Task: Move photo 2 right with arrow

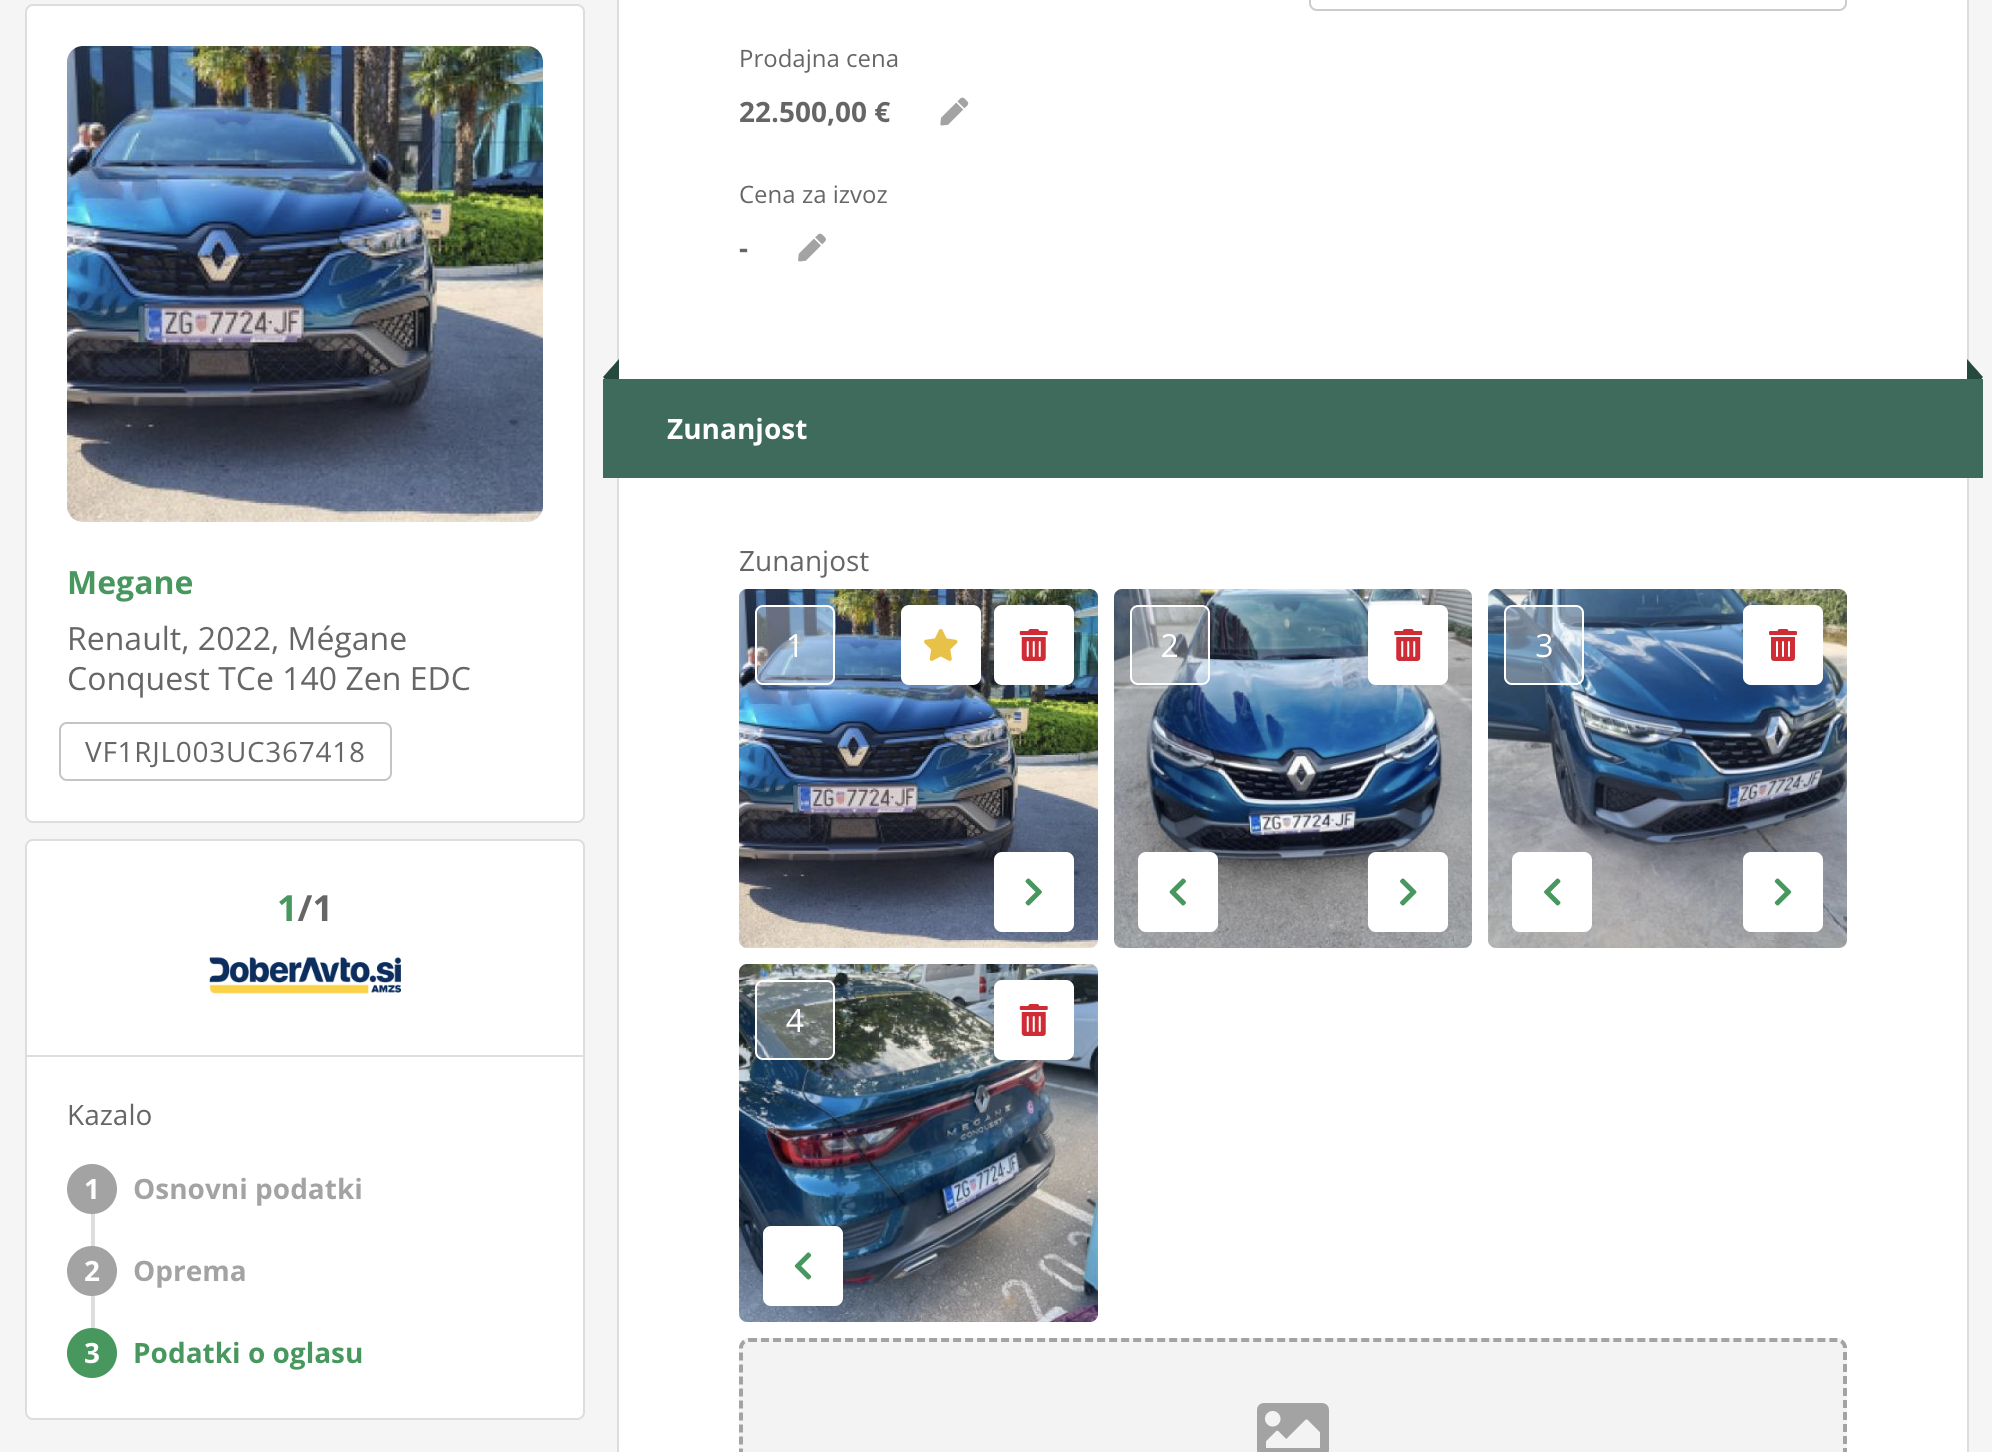Action: point(1408,892)
